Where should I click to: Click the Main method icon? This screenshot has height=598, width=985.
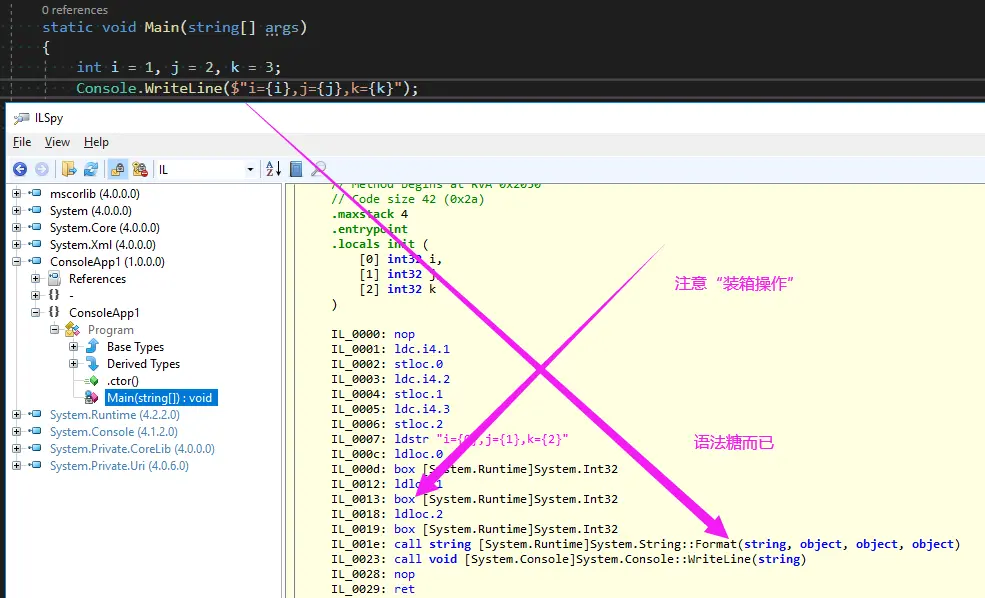point(92,398)
